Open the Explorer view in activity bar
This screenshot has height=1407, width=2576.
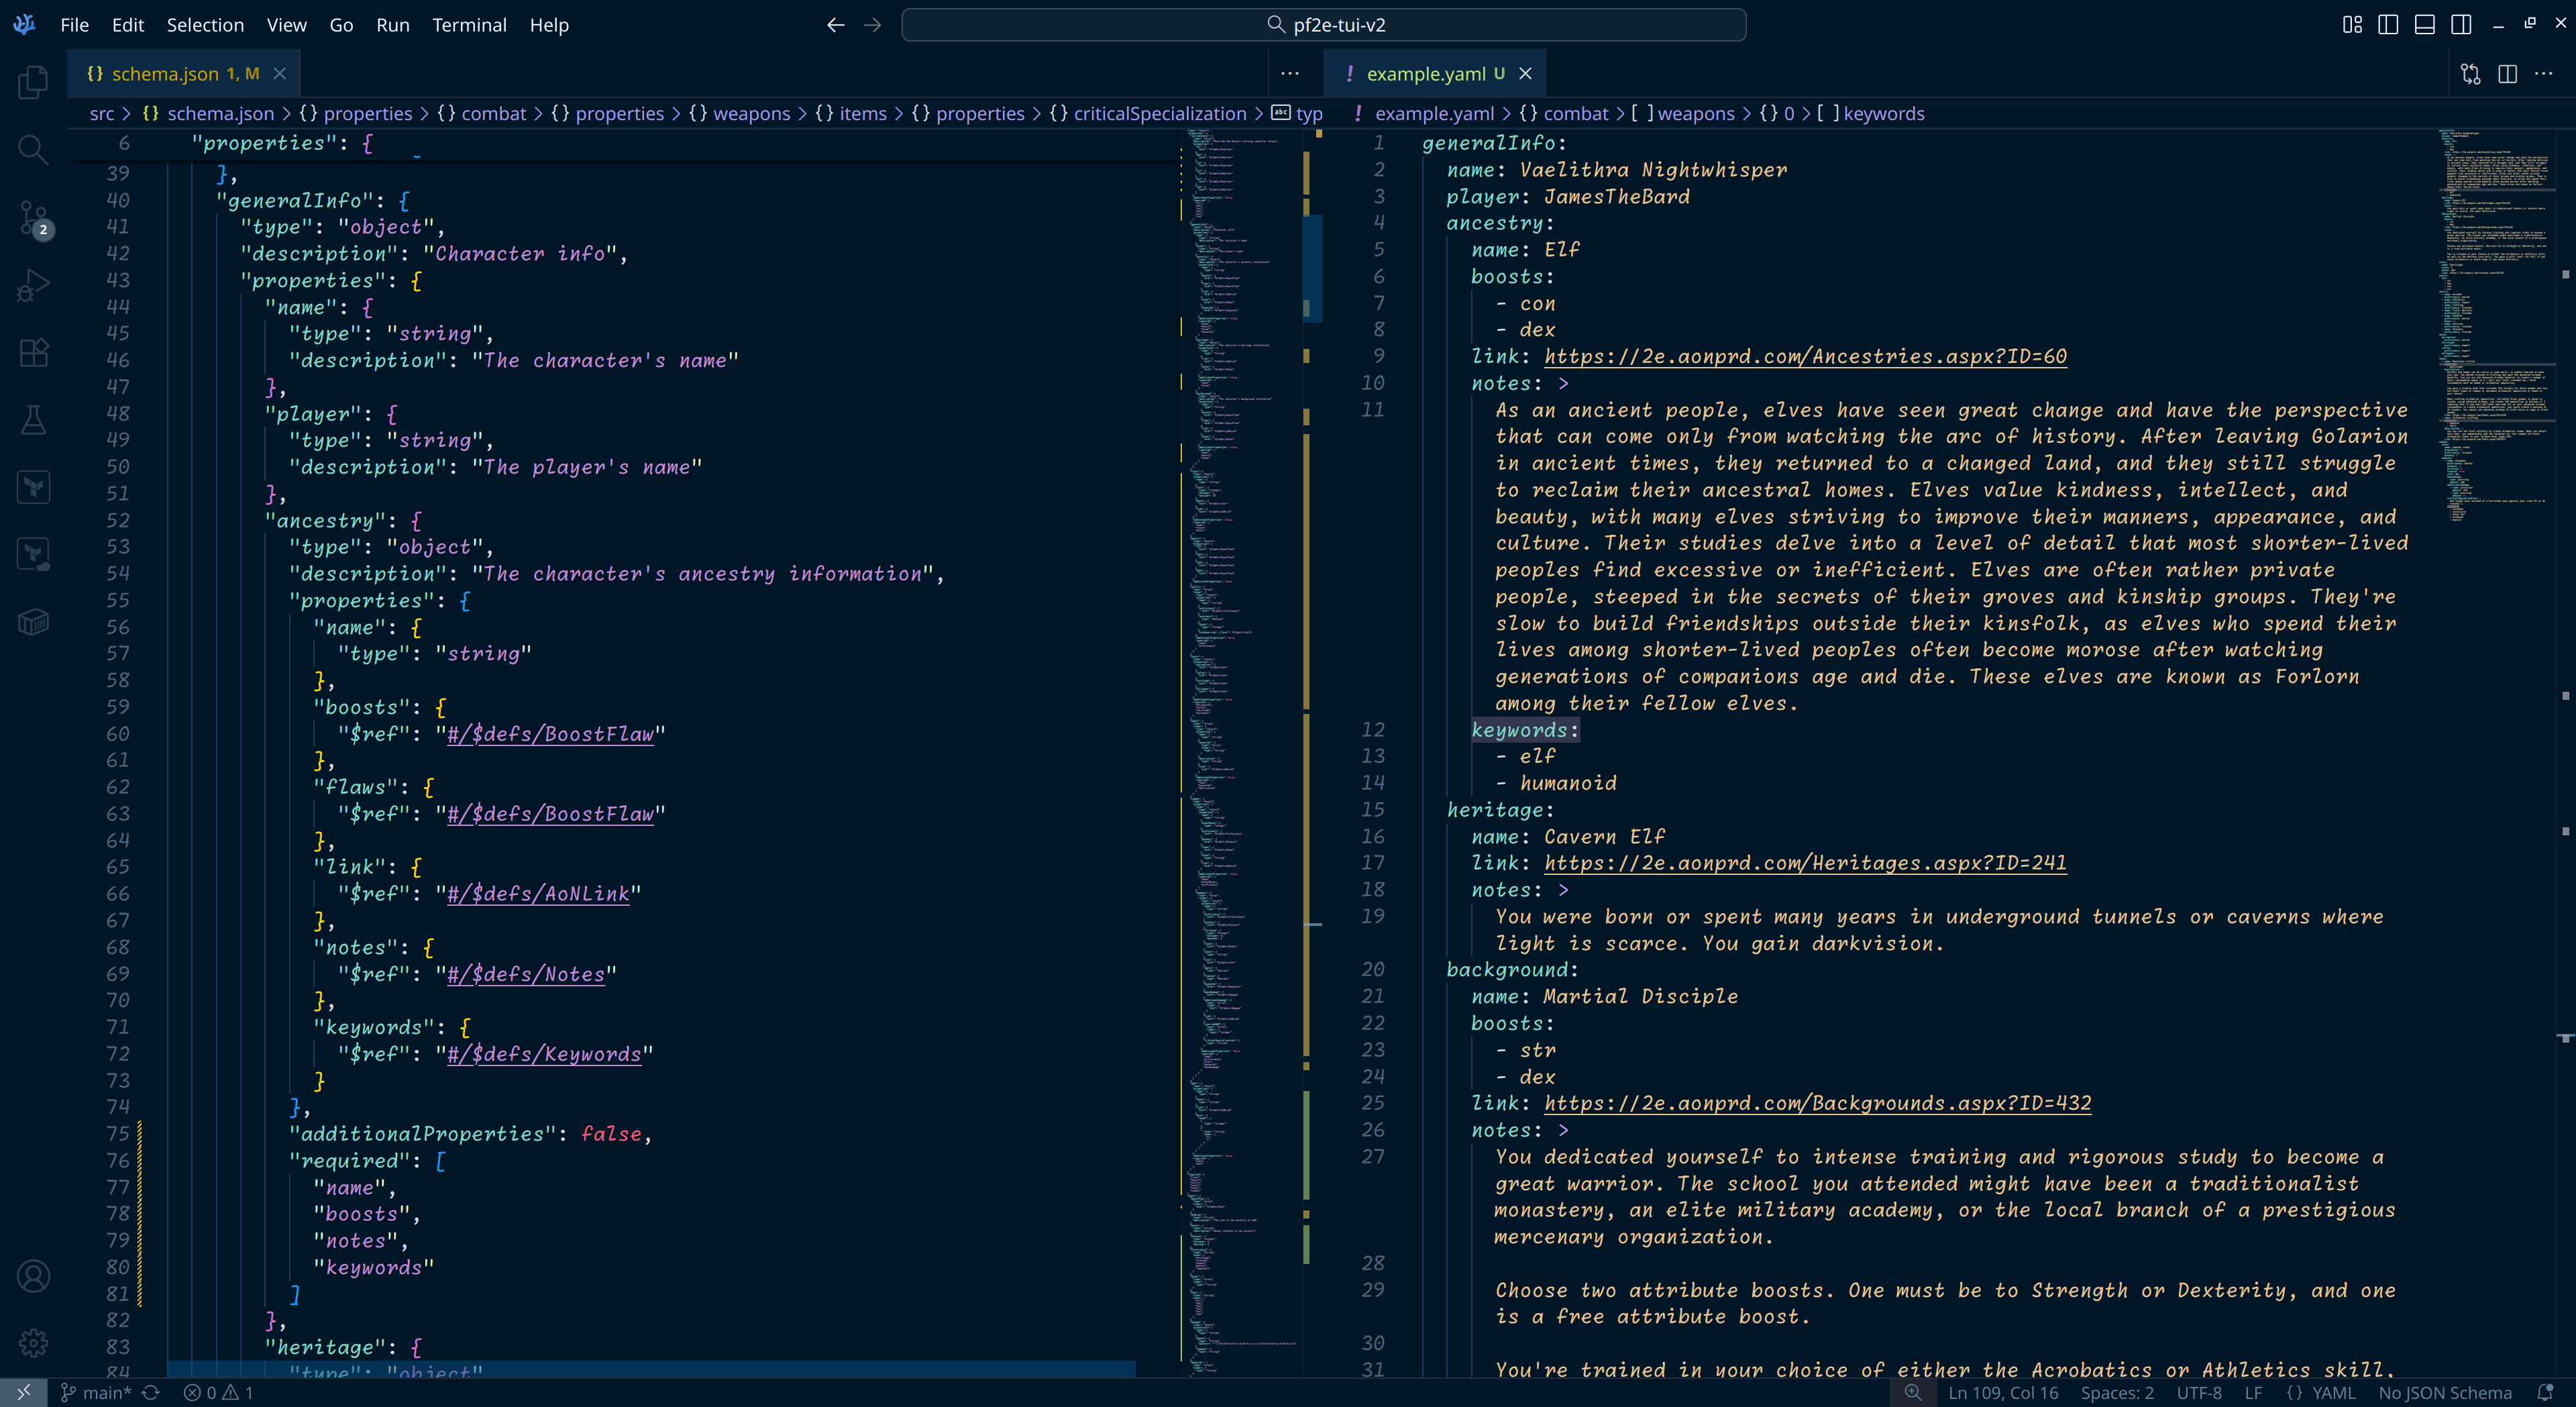click(33, 82)
